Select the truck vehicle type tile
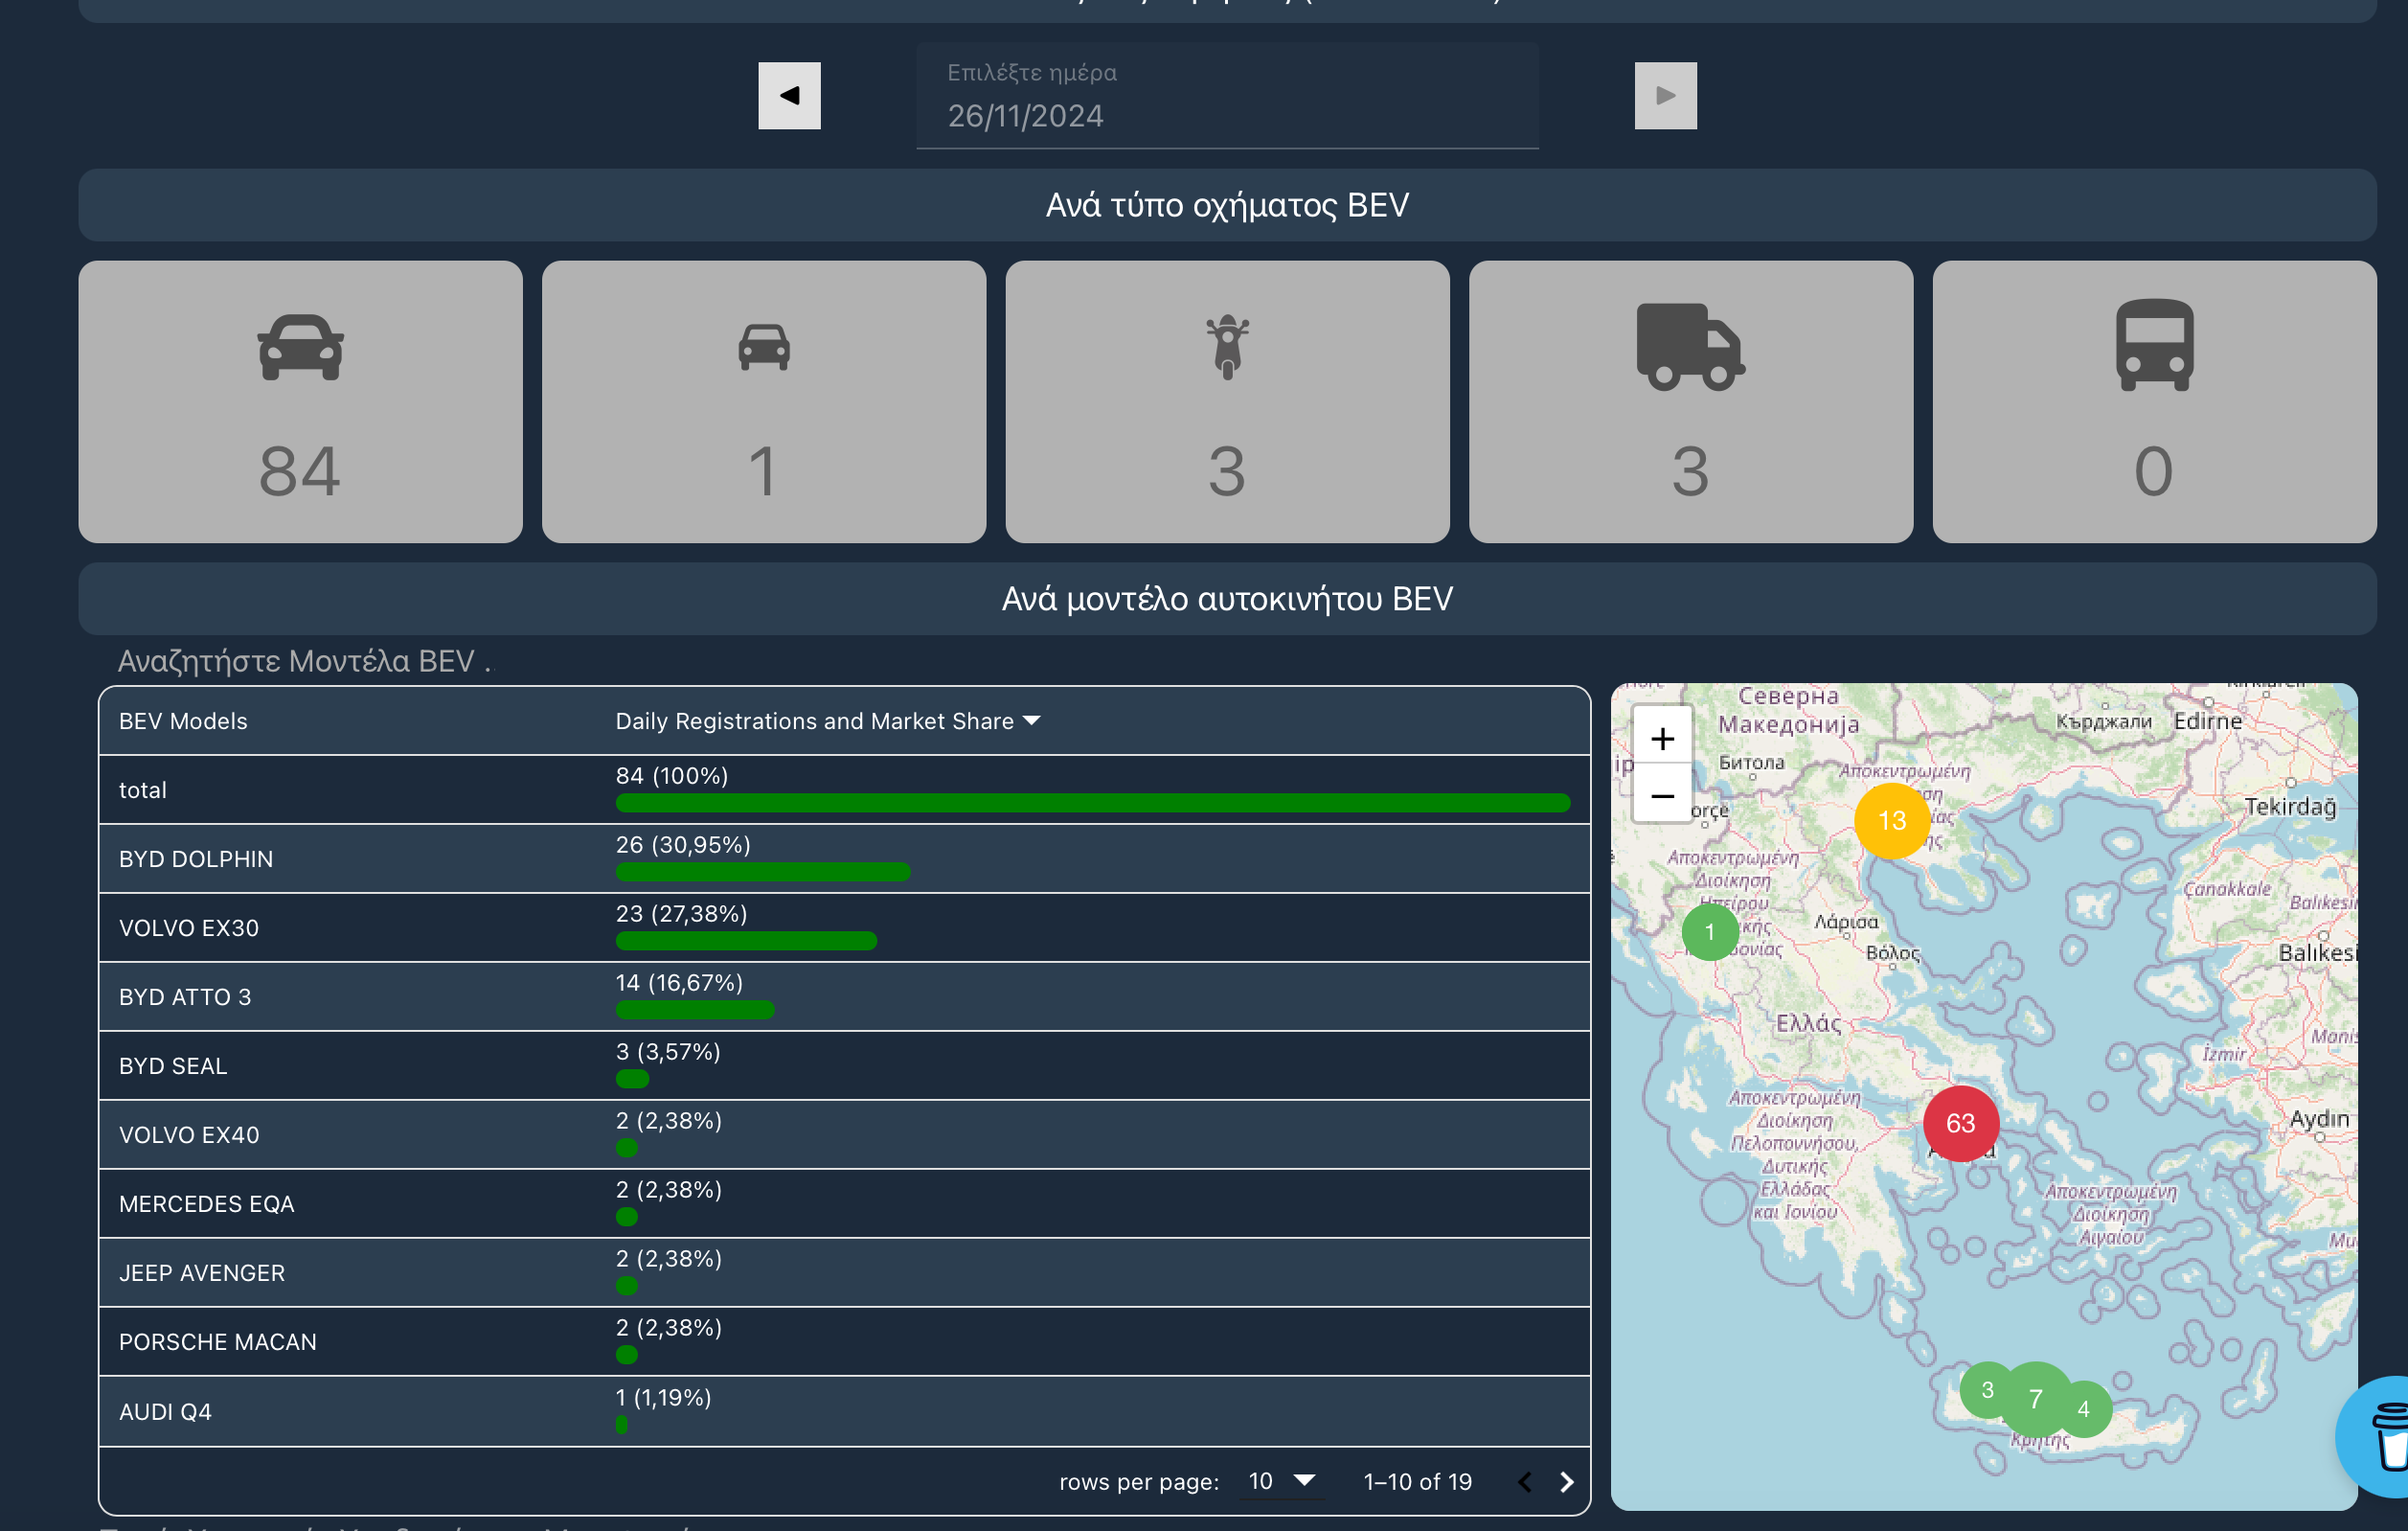Viewport: 2408px width, 1531px height. (1690, 402)
